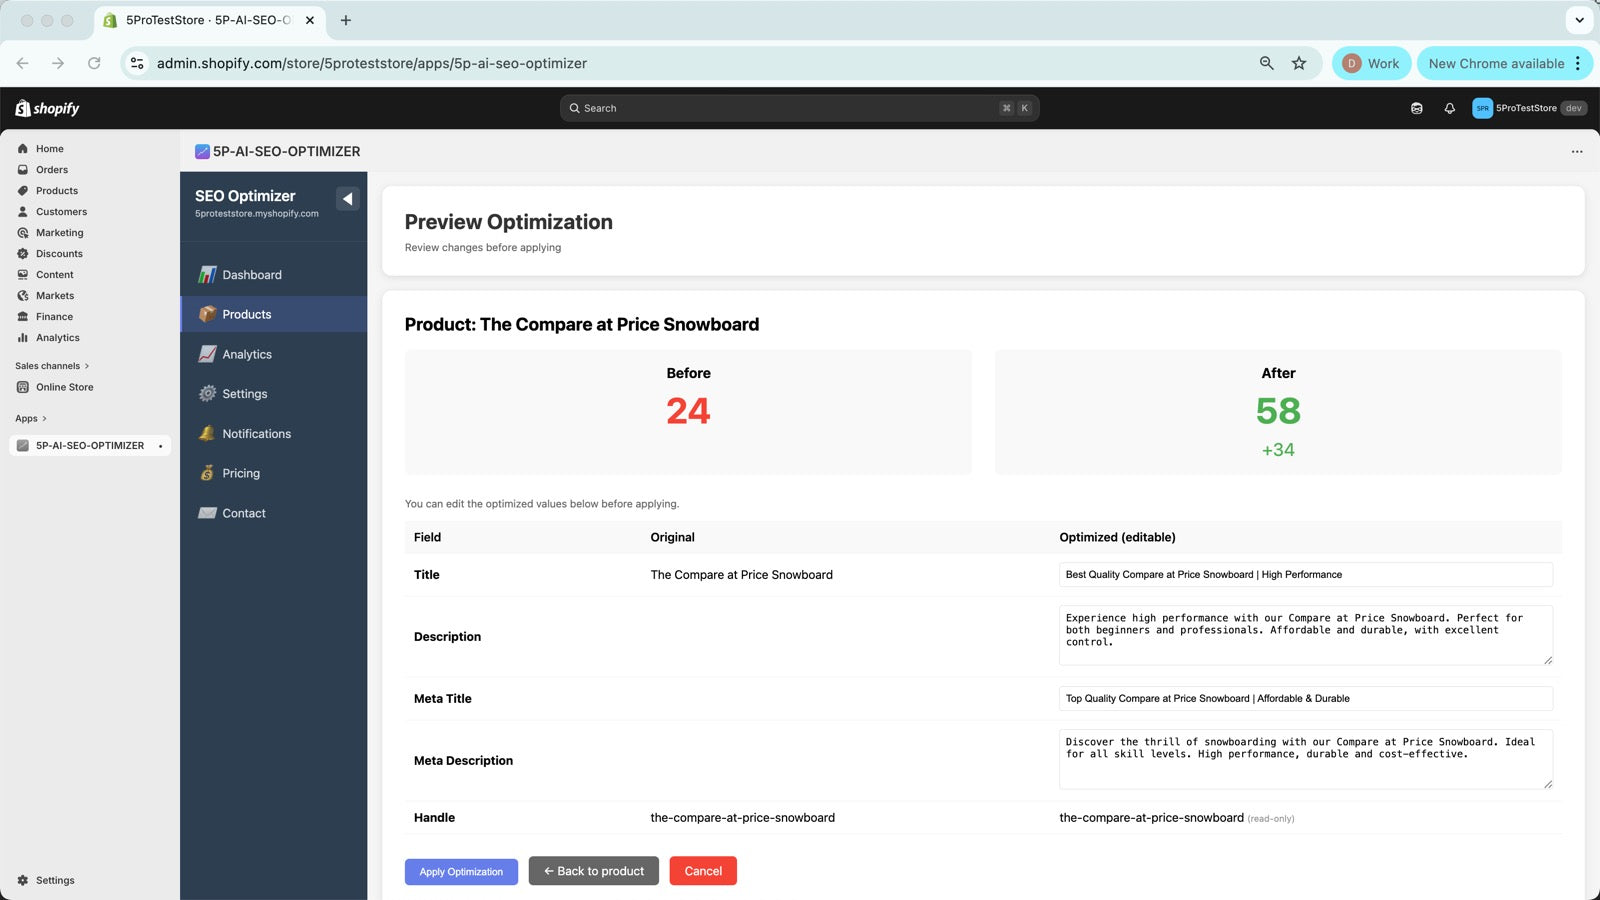Open Notifications page
1600x900 pixels.
coord(274,434)
